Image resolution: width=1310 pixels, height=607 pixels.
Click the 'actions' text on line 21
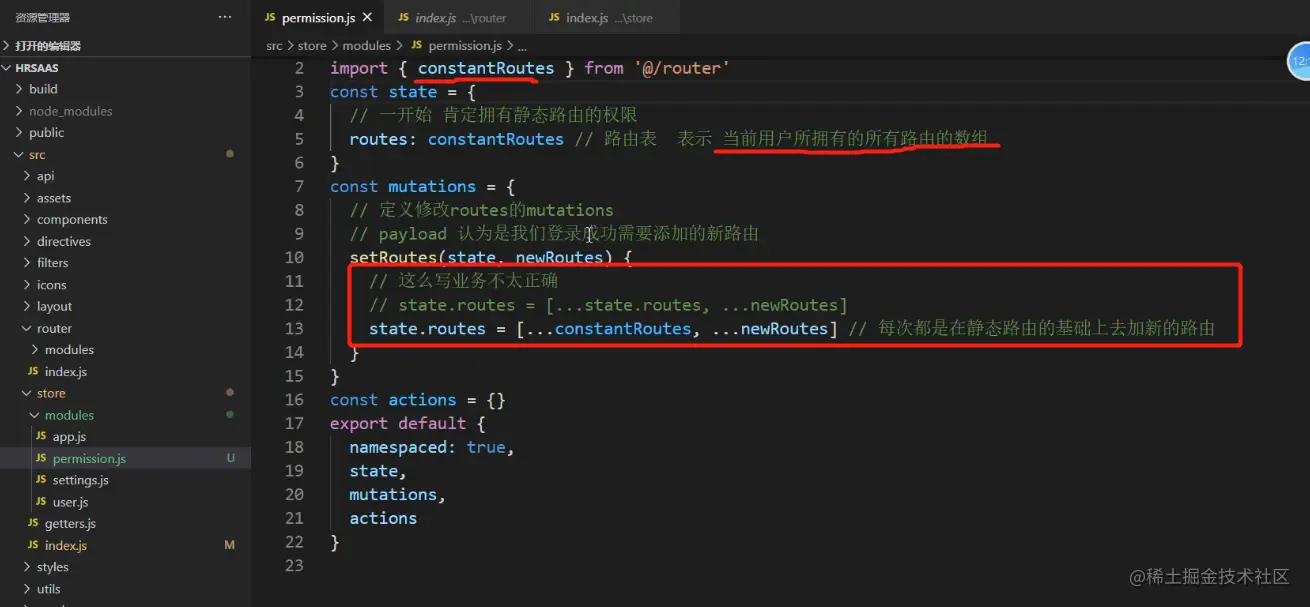pyautogui.click(x=383, y=519)
